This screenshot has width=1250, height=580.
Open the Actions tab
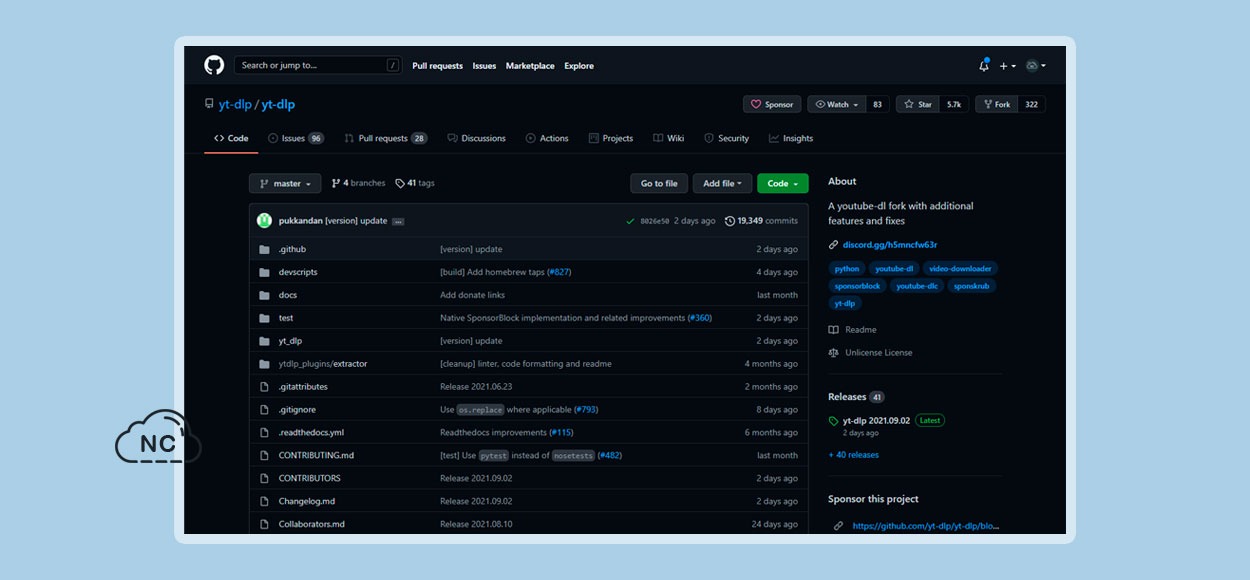pos(547,139)
